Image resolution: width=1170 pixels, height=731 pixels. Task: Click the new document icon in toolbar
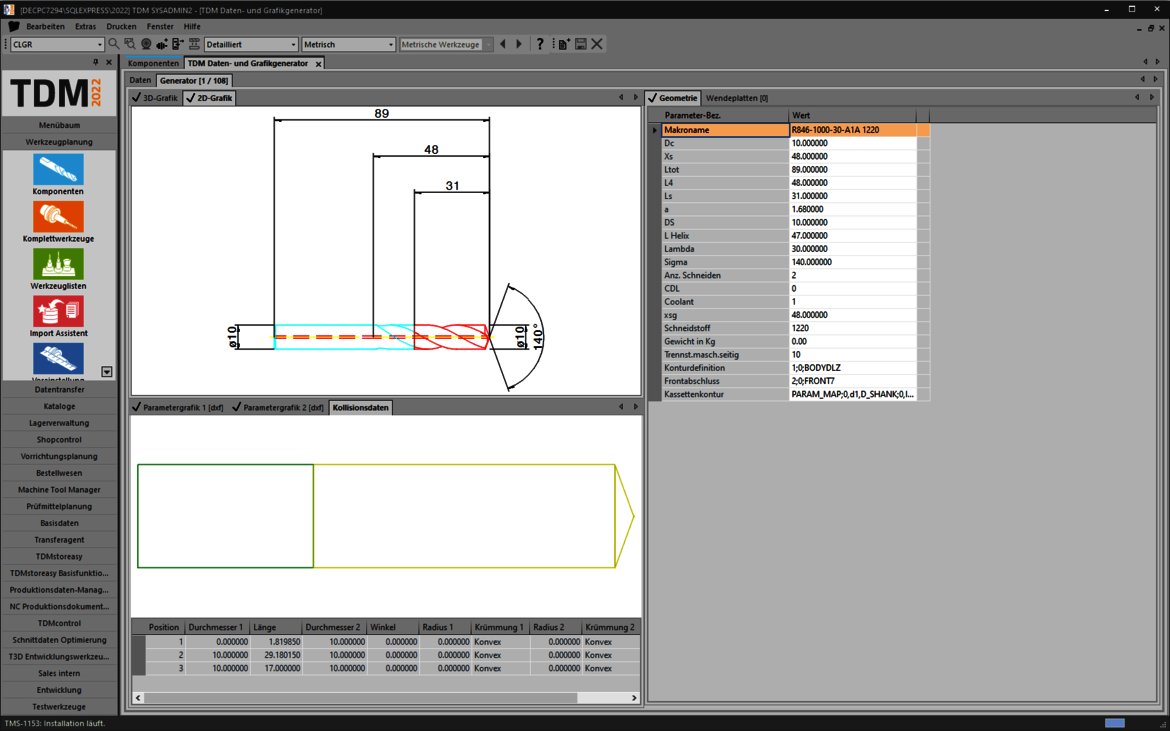coord(564,44)
